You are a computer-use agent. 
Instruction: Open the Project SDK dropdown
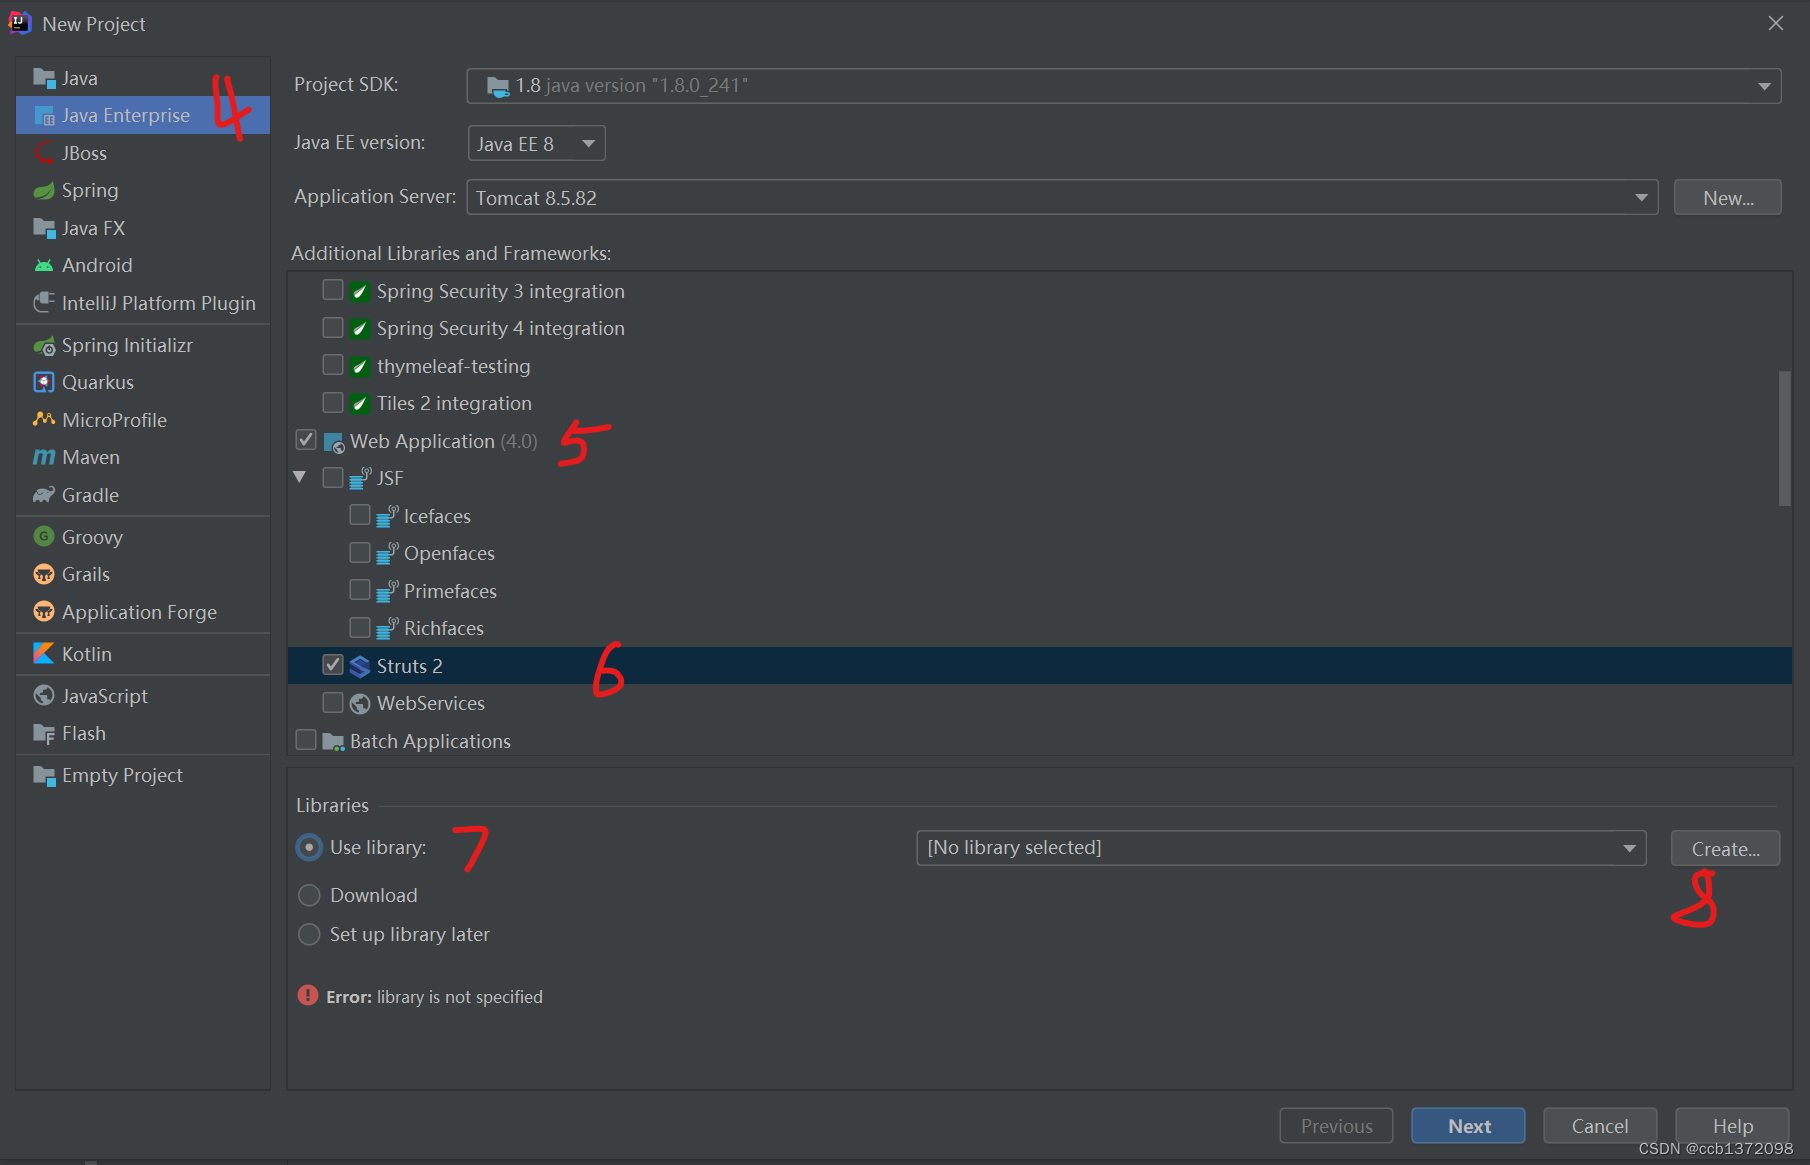(1124, 86)
